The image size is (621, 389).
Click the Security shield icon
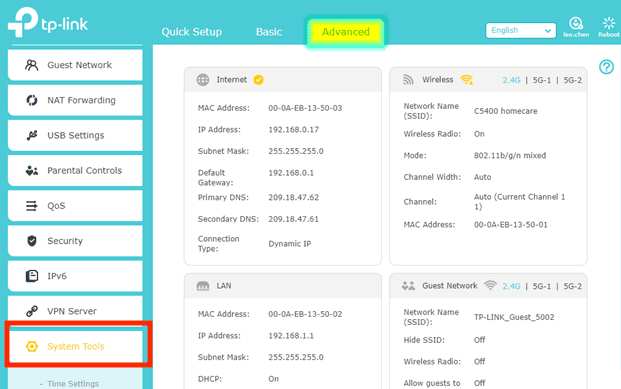tap(32, 241)
